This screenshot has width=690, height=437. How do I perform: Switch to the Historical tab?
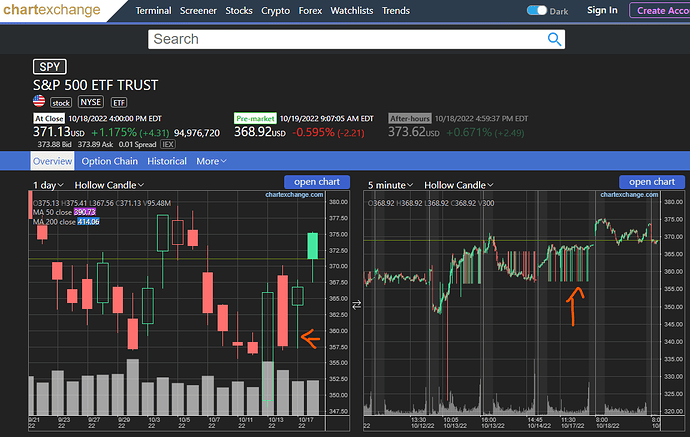(167, 161)
